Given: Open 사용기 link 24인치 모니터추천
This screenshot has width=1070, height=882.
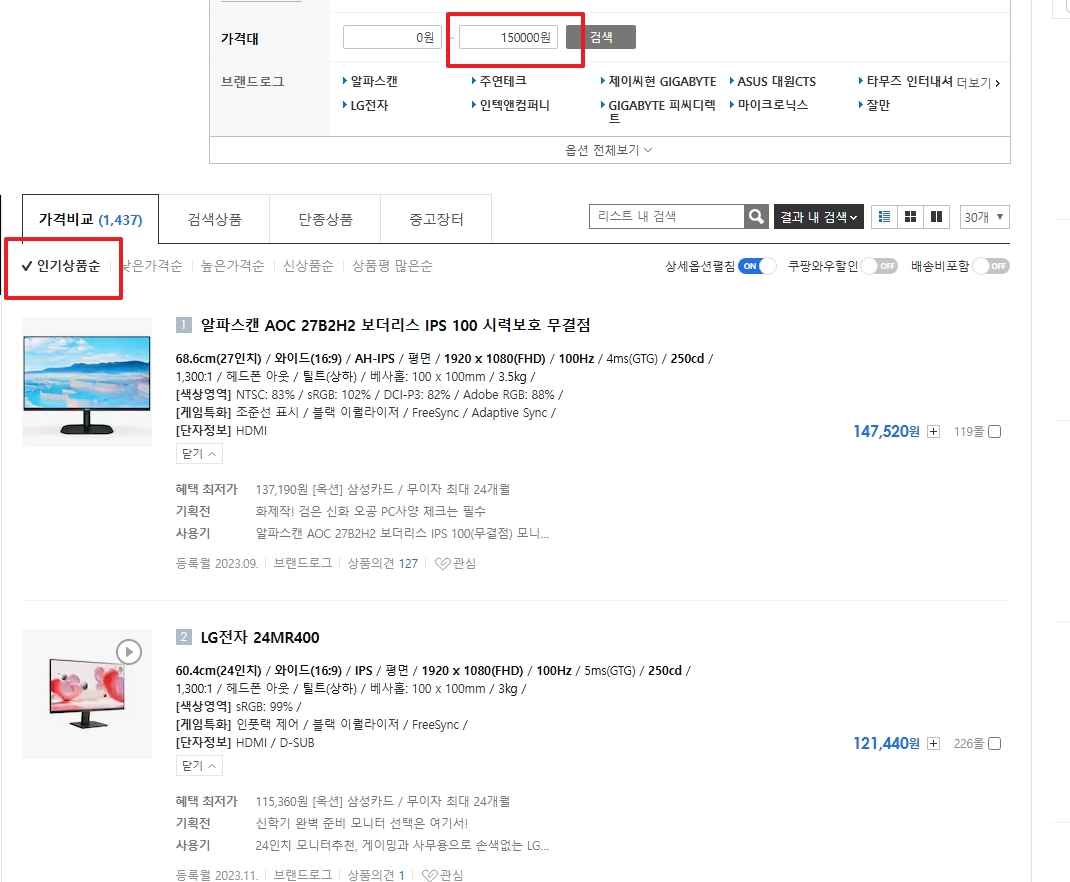Looking at the screenshot, I should click(x=402, y=845).
